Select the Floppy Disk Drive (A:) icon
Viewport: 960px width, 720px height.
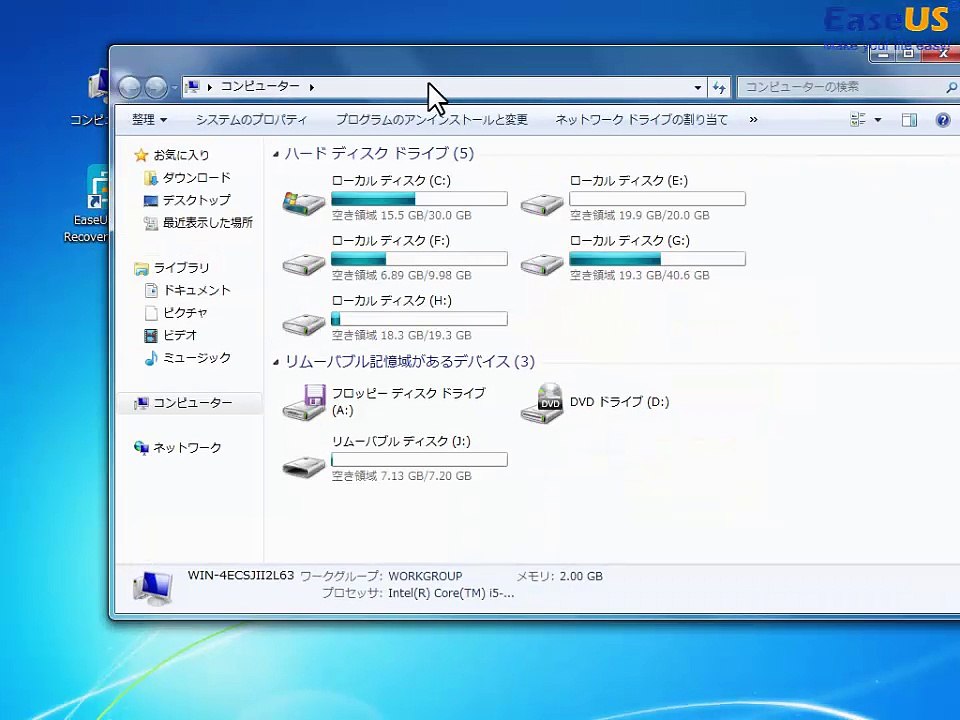click(x=305, y=402)
